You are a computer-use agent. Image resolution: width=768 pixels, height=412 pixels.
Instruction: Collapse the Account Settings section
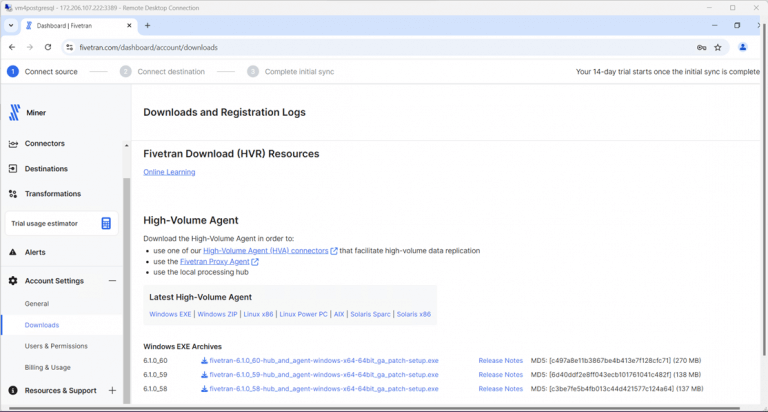112,281
